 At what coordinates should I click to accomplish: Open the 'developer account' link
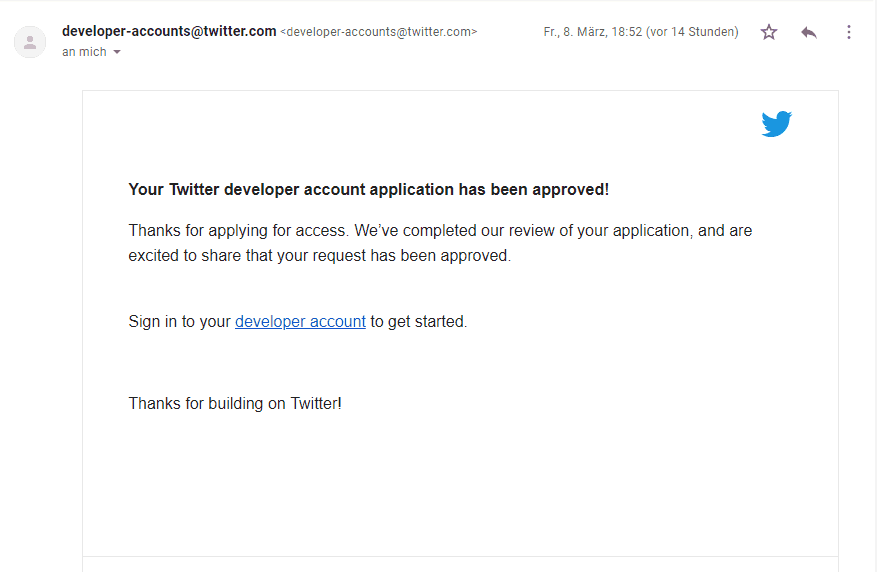[x=300, y=322]
